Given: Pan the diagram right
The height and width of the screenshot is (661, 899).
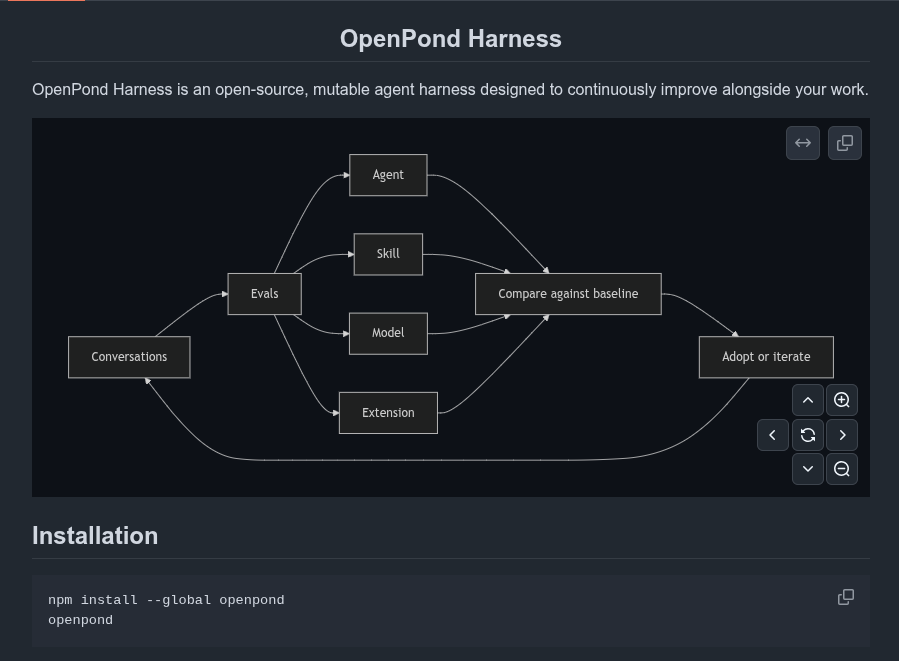Looking at the screenshot, I should click(842, 435).
